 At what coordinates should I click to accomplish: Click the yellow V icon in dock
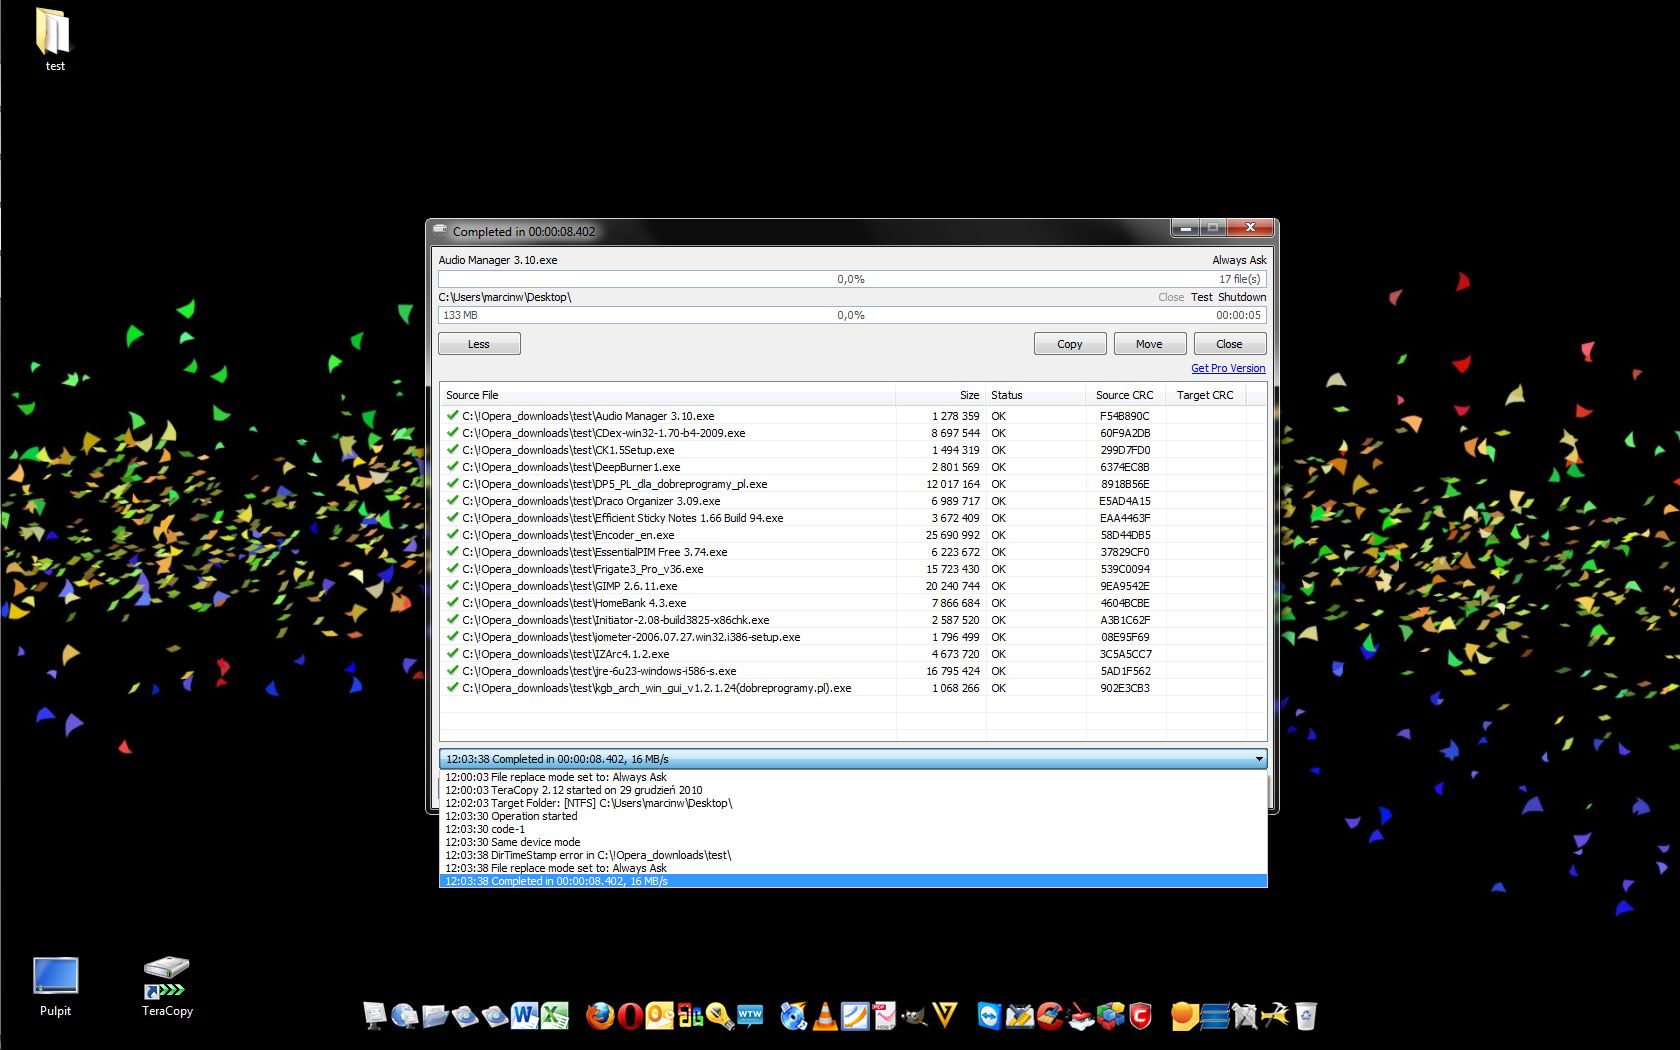945,1016
